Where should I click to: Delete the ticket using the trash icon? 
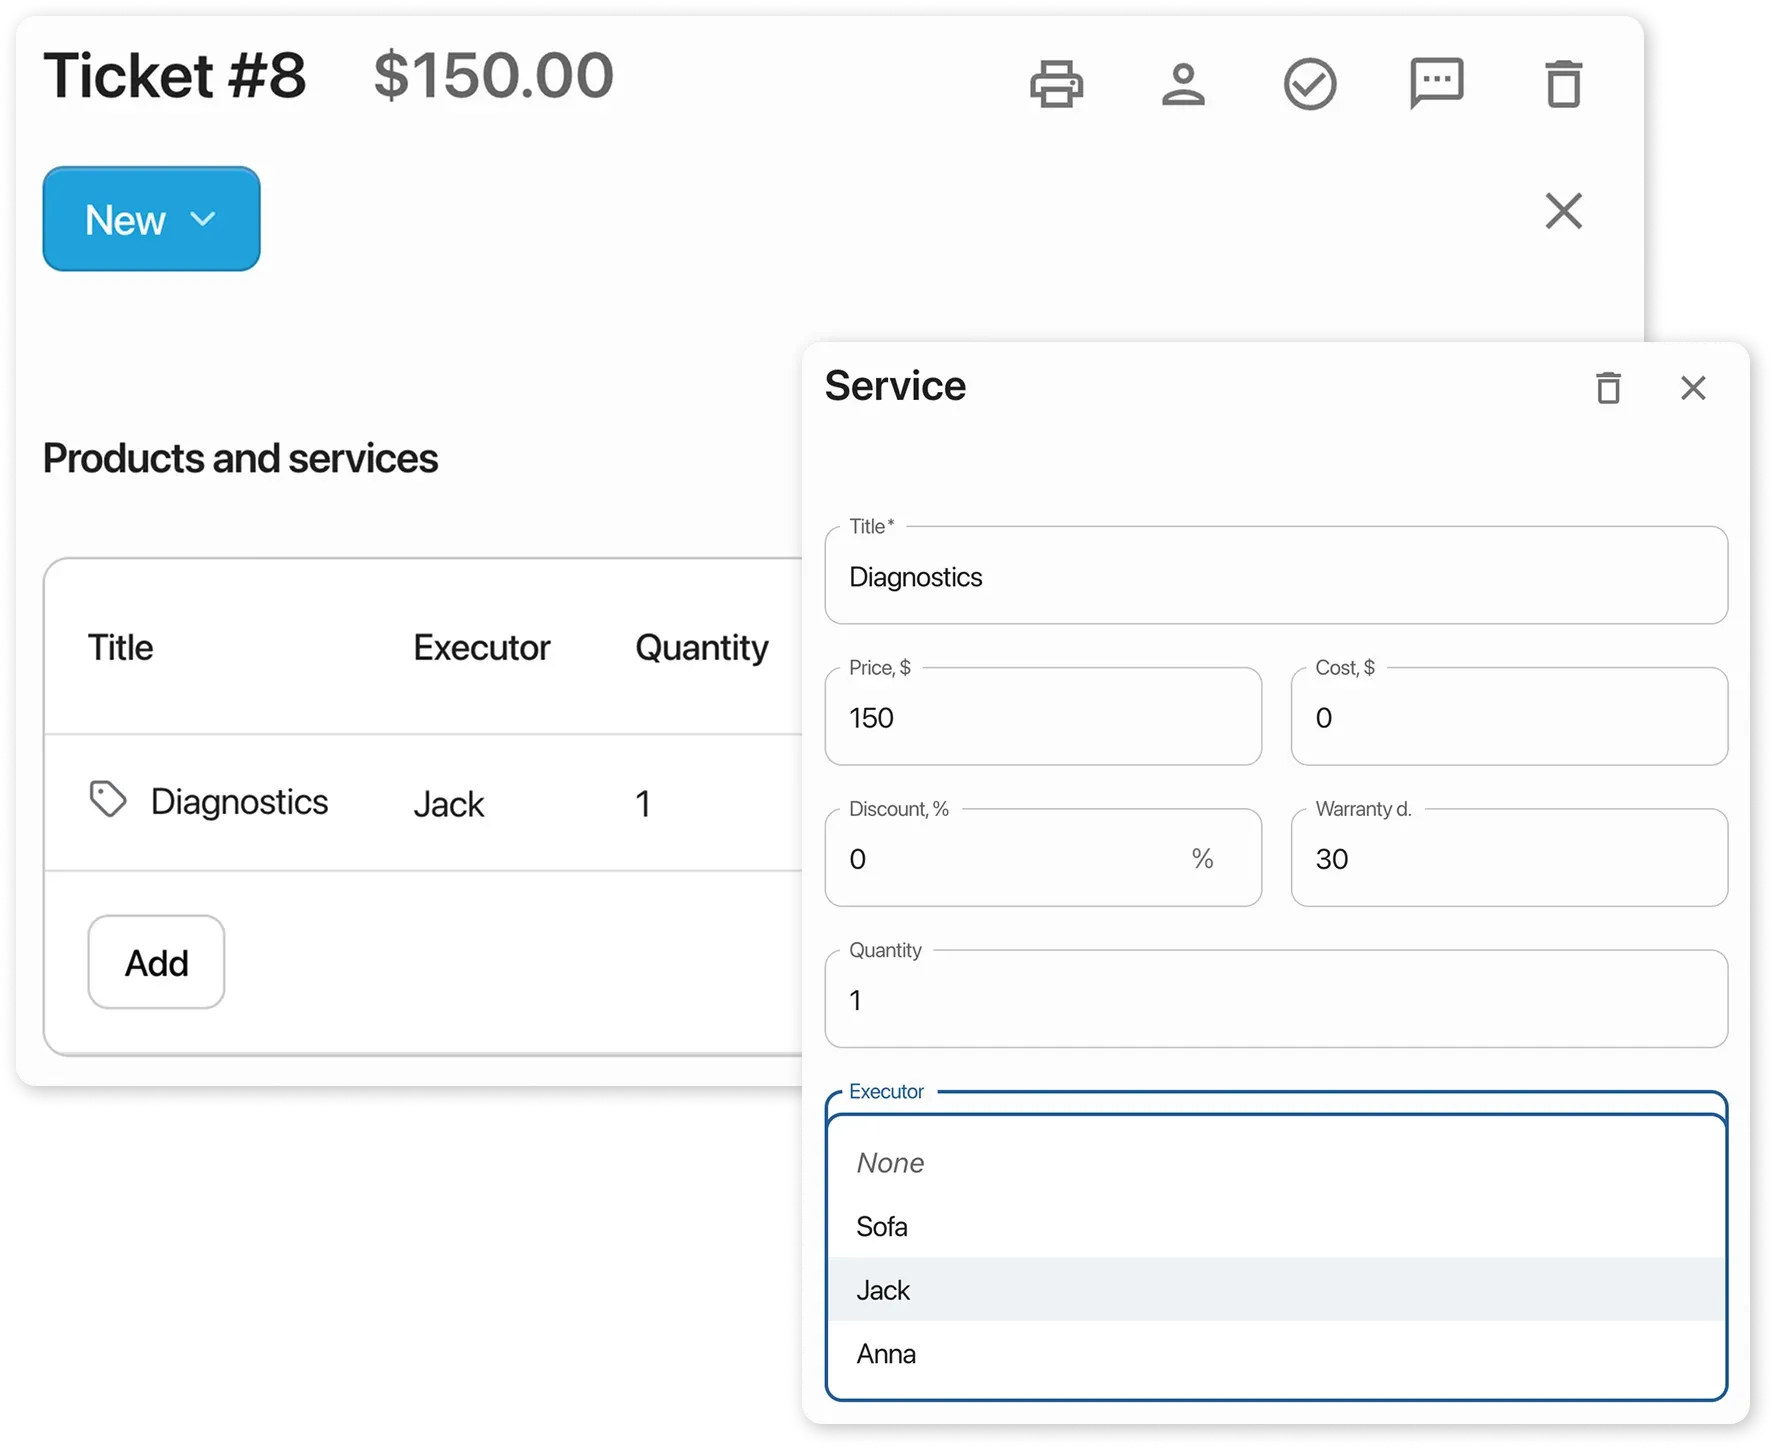[1564, 83]
